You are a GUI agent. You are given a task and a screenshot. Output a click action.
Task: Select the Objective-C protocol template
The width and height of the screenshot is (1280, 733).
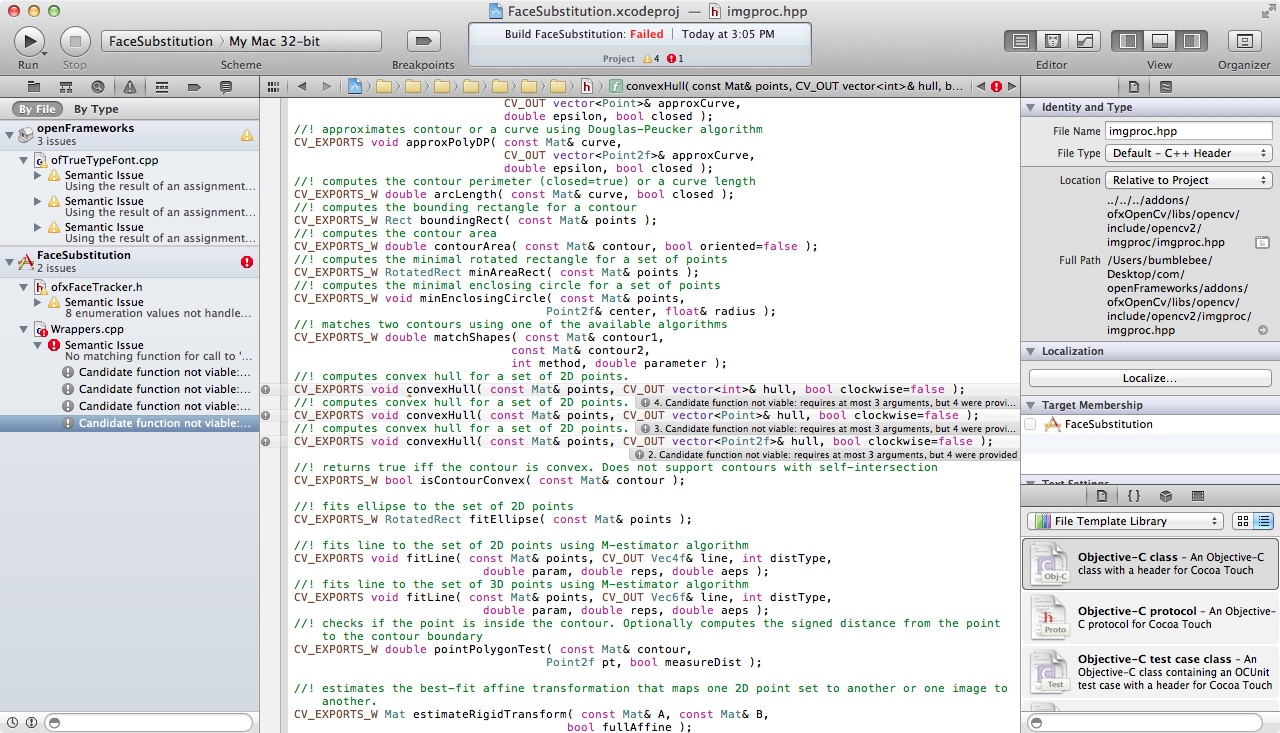coord(1150,617)
